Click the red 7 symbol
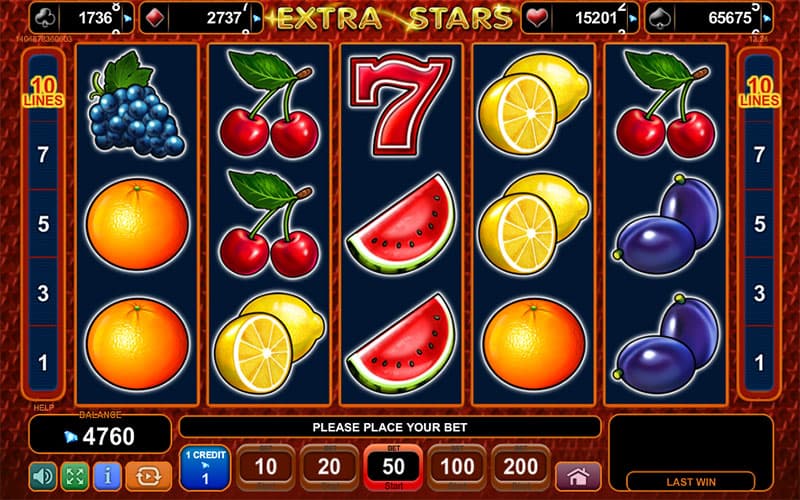 click(401, 105)
